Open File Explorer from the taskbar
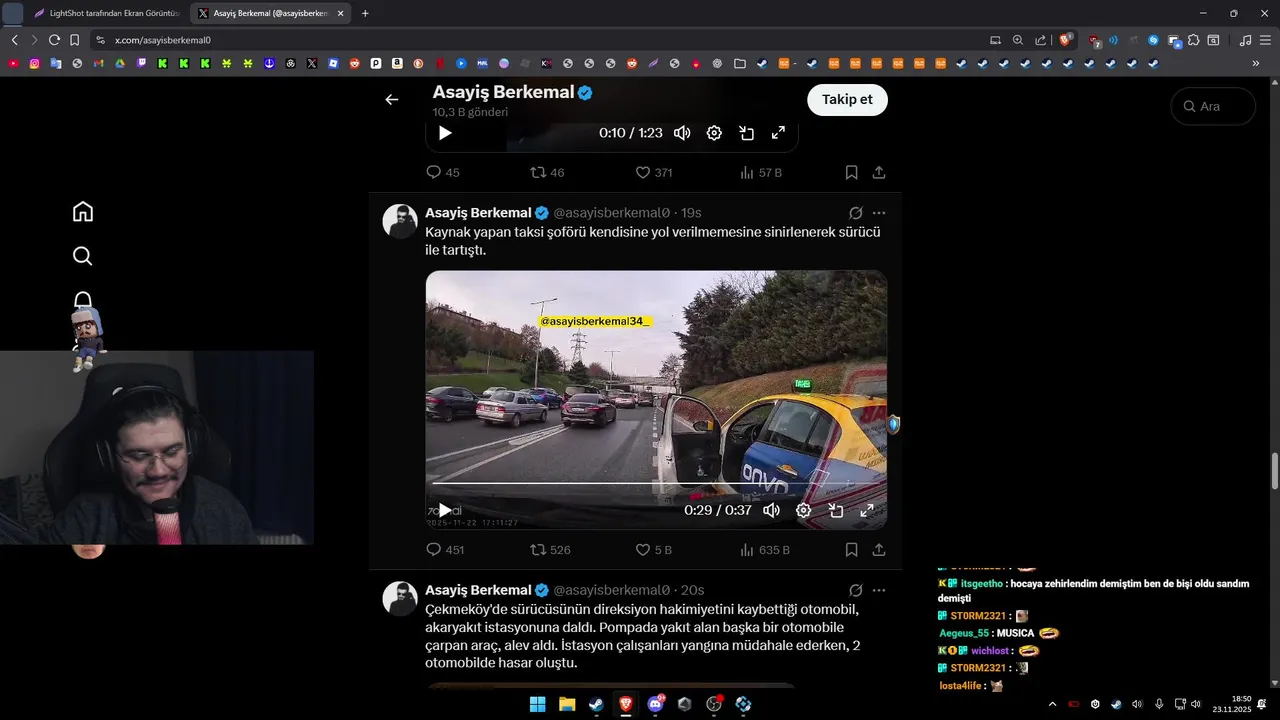The width and height of the screenshot is (1280, 720). 567,704
